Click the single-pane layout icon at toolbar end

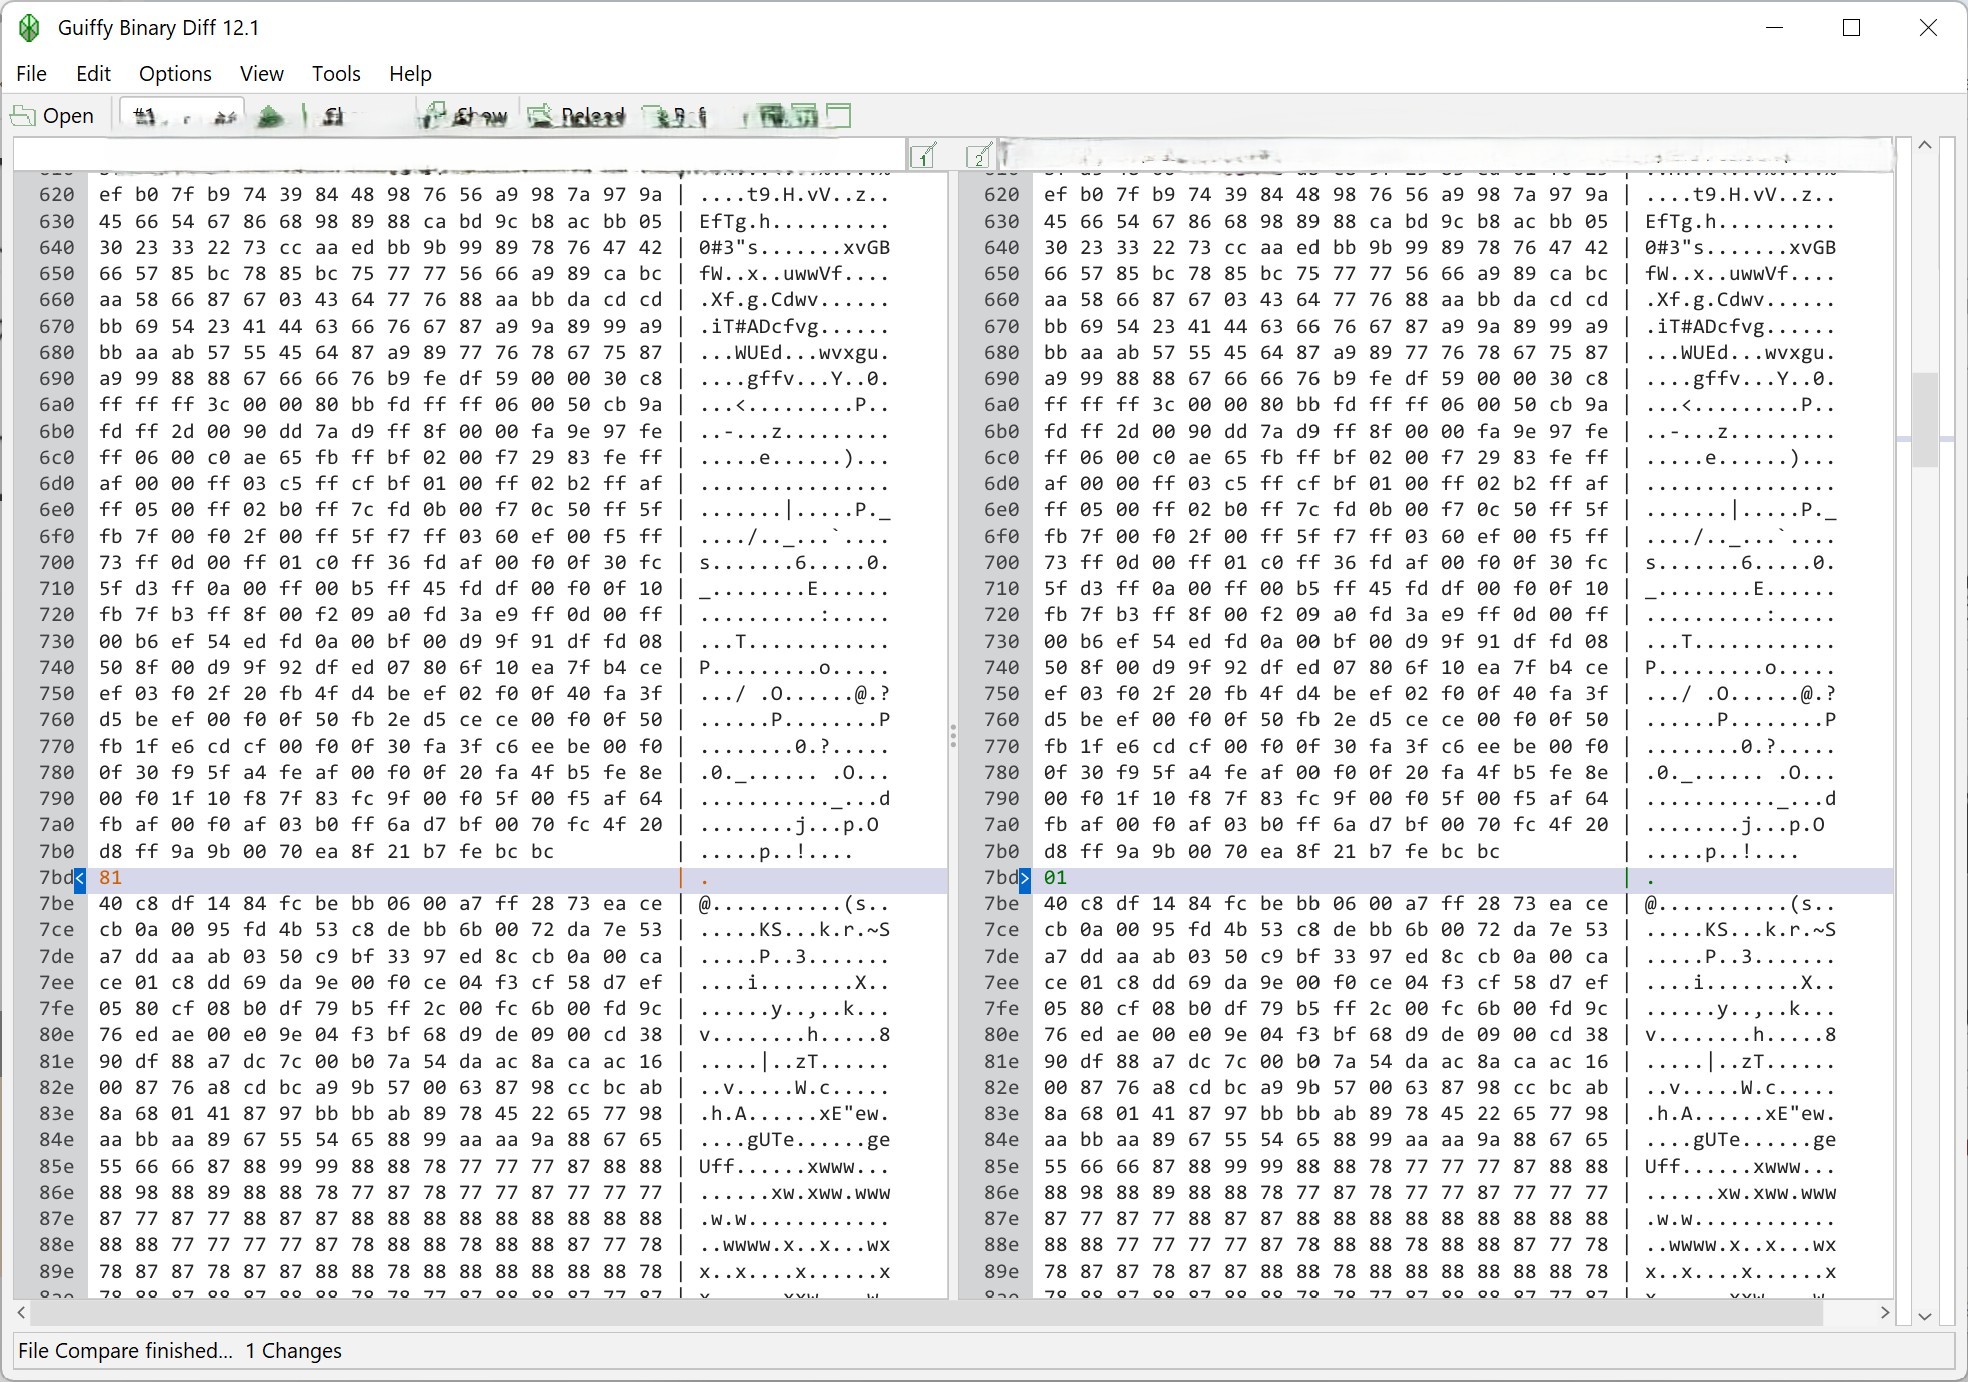coord(840,116)
